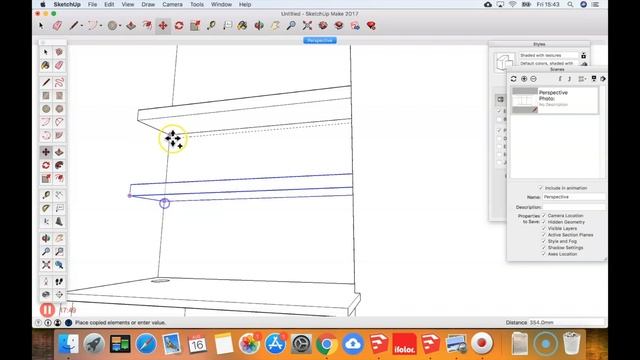Open the View menu
This screenshot has height=360, width=640.
click(x=128, y=4)
